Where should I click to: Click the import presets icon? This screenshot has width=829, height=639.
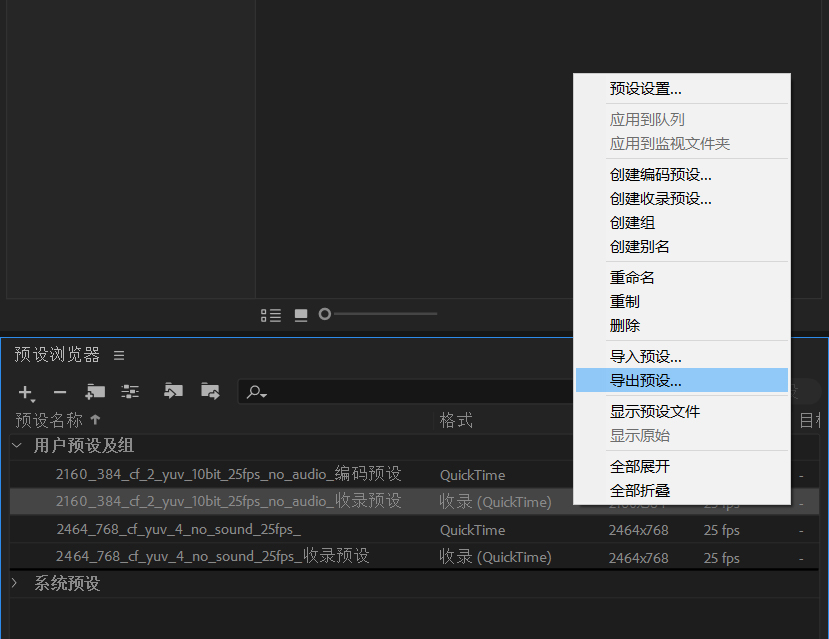174,391
